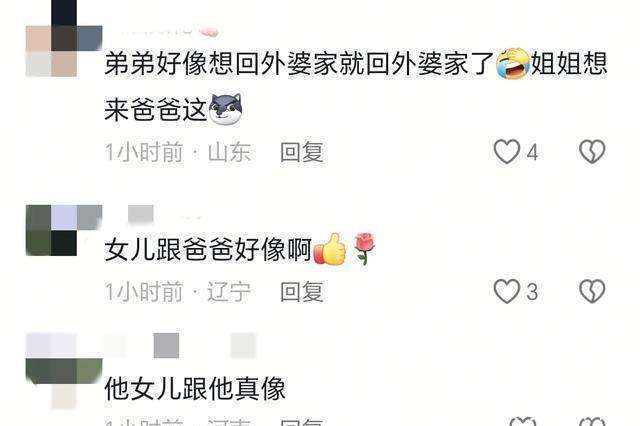
Task: Tap broken heart on the bottom comment
Action: 592,422
